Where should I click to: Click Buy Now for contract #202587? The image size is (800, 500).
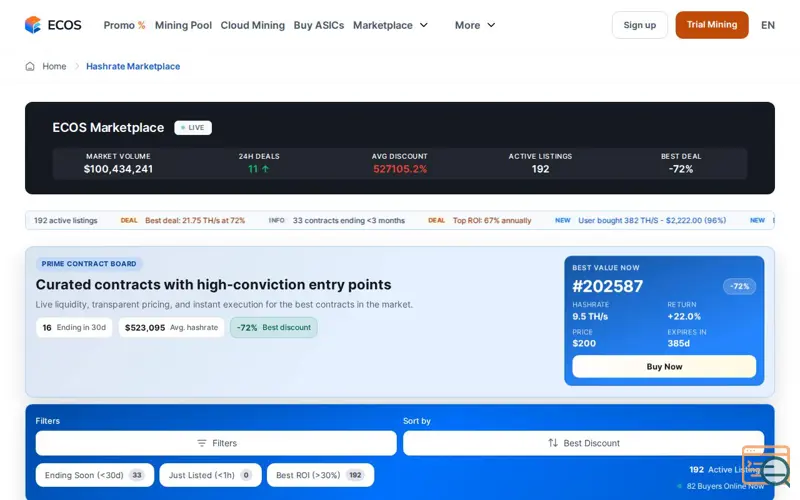664,366
